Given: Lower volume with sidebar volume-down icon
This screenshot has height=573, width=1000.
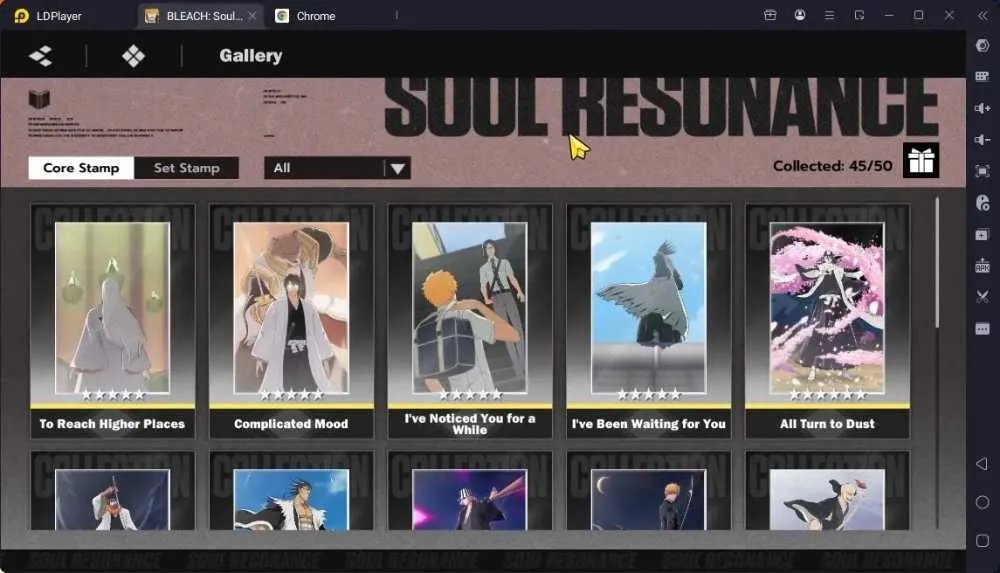Looking at the screenshot, I should (982, 139).
